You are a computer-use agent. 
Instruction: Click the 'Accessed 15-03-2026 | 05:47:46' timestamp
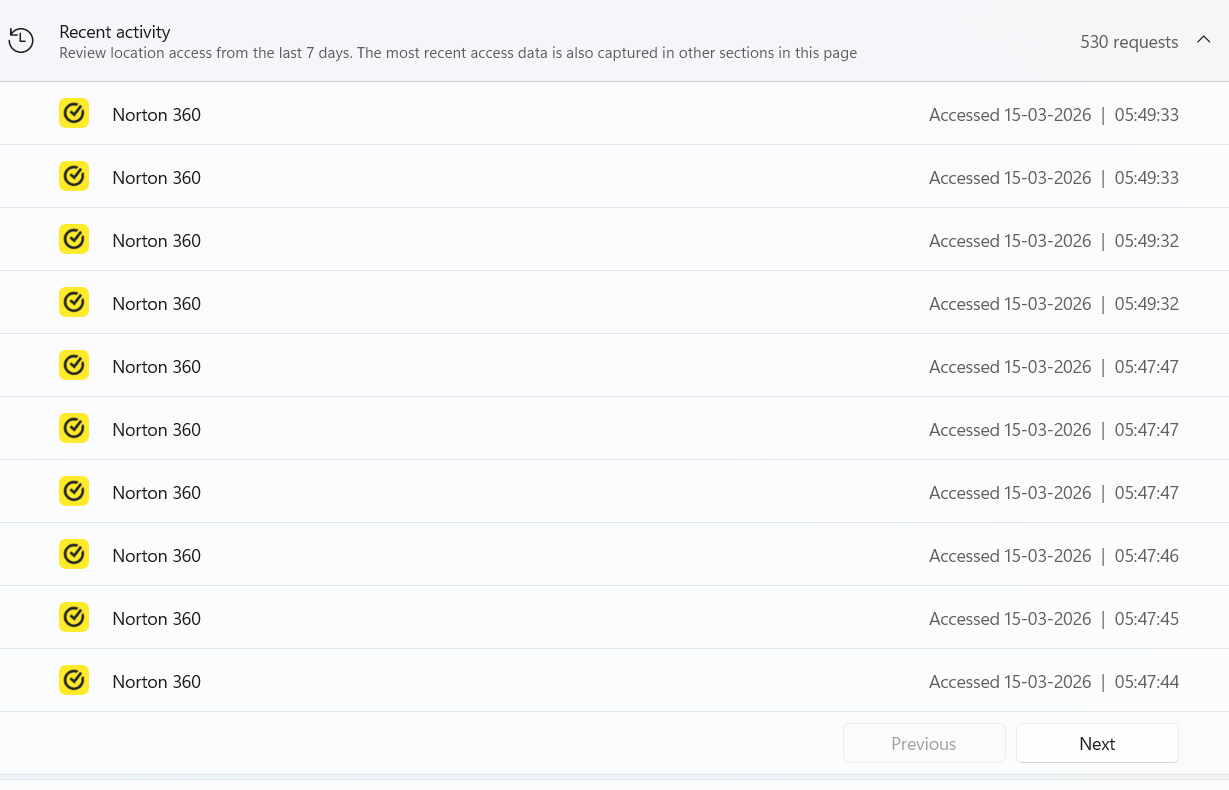tap(1054, 556)
